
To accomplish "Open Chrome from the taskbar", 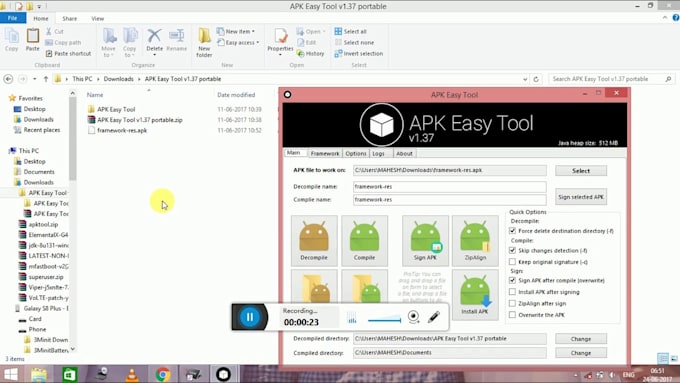I will [163, 374].
